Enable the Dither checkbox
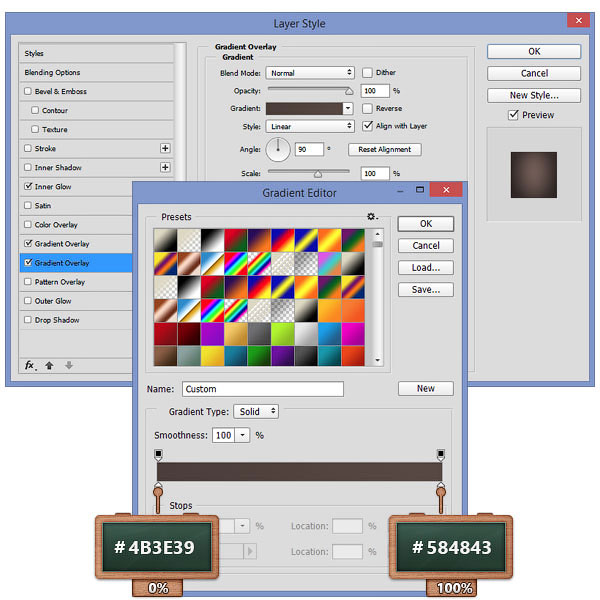Viewport: 600px width, 600px height. (x=367, y=73)
